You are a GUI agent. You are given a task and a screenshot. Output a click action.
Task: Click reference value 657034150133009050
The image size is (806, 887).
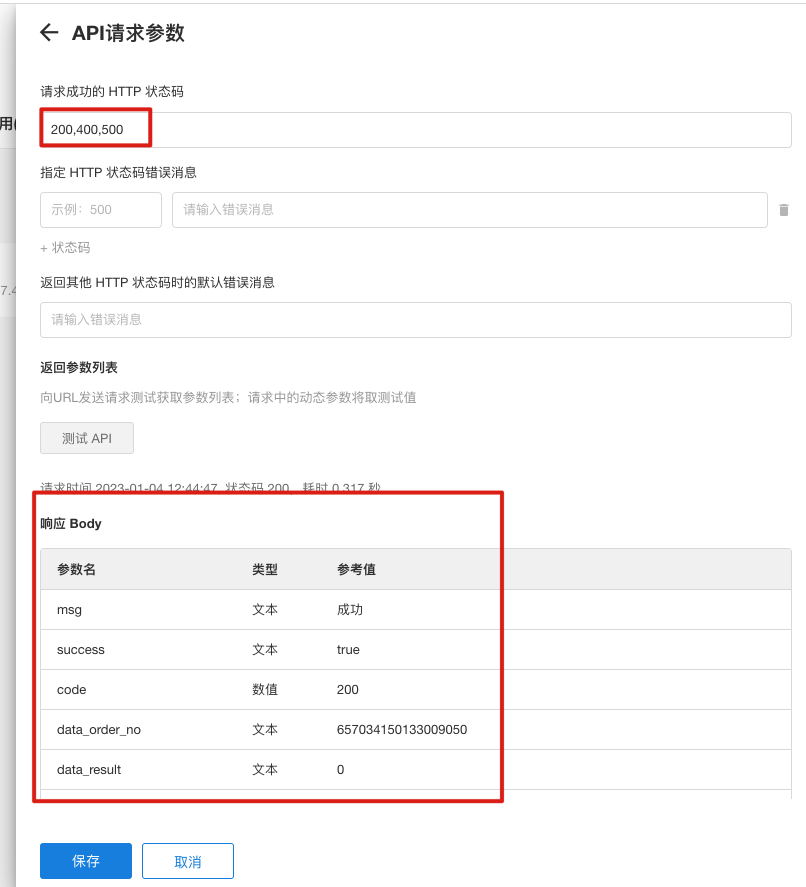pos(402,730)
